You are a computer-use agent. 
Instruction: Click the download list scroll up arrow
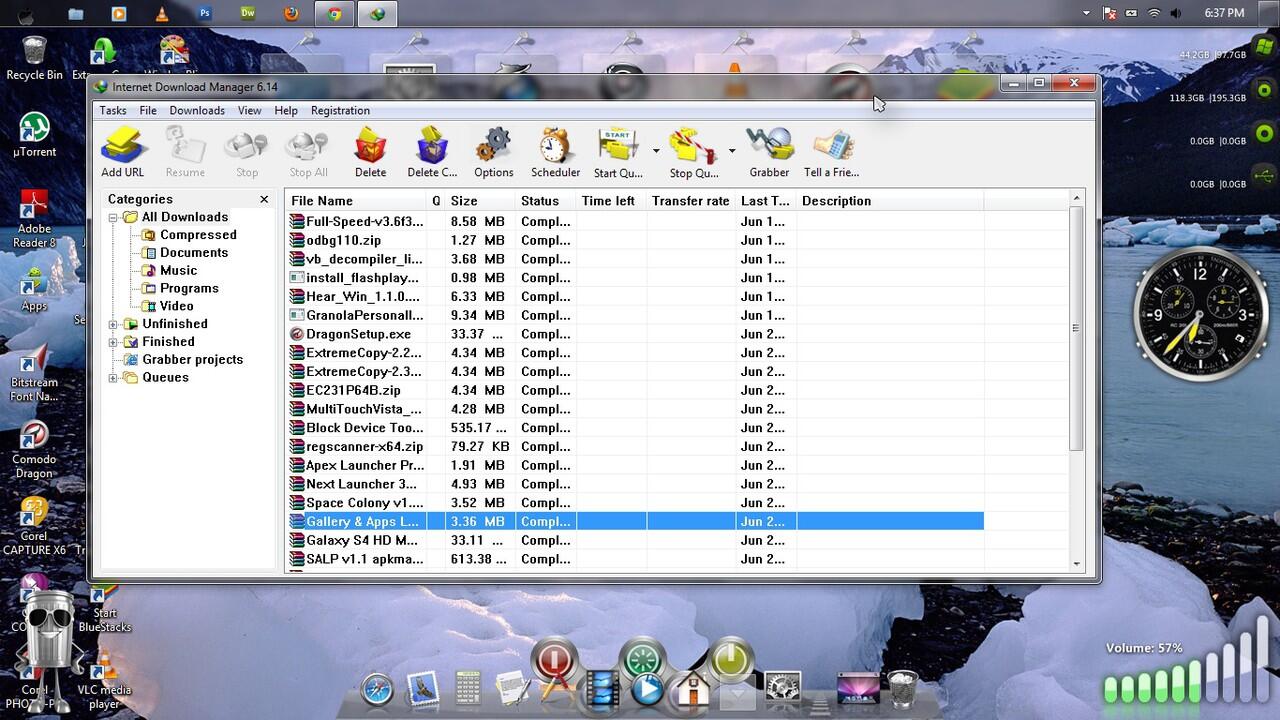pyautogui.click(x=1077, y=199)
